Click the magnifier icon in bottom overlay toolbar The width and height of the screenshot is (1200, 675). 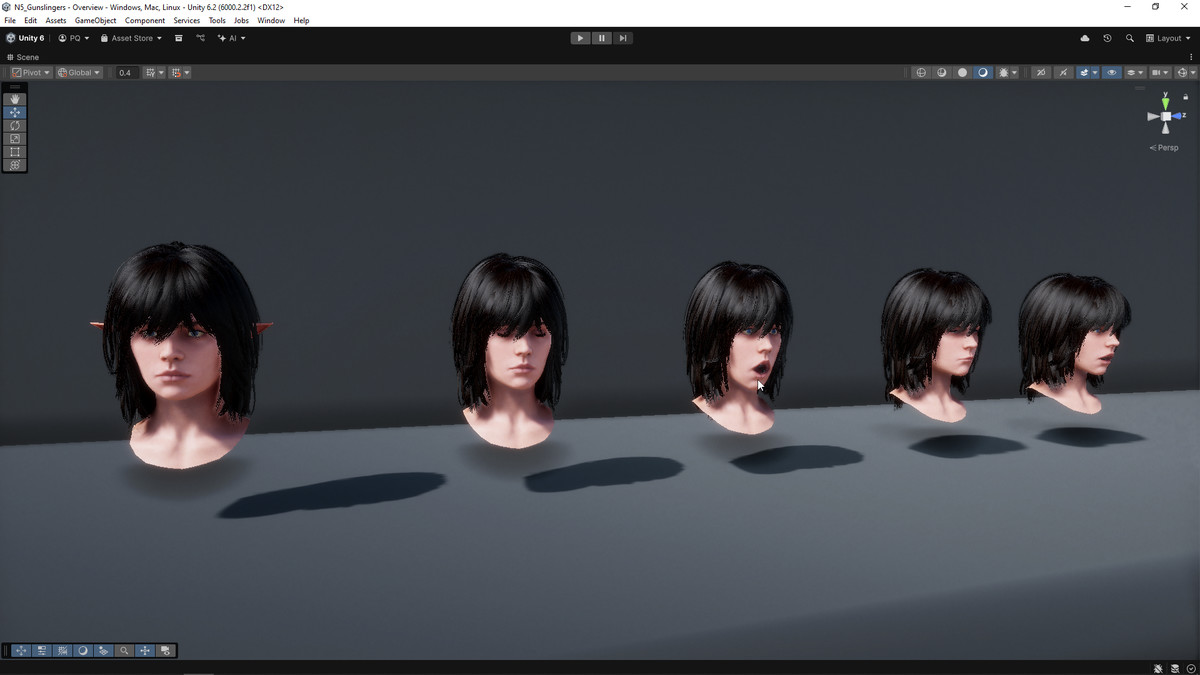click(x=124, y=650)
